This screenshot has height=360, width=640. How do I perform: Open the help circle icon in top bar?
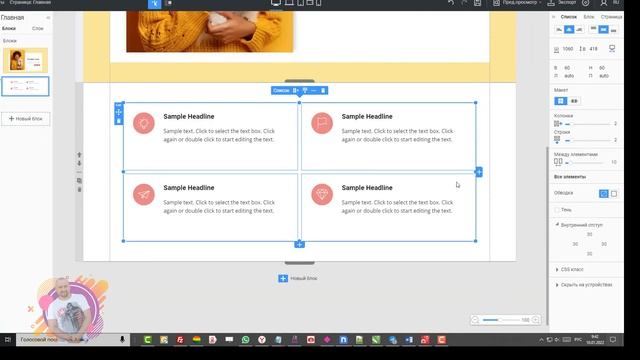pyautogui.click(x=586, y=3)
